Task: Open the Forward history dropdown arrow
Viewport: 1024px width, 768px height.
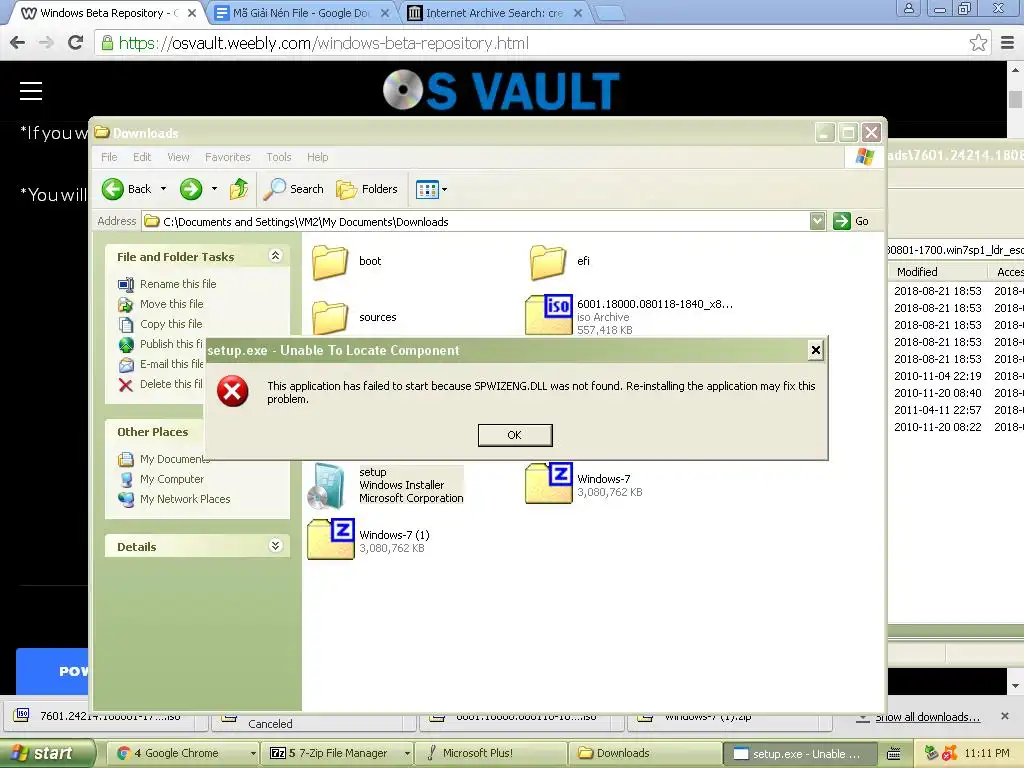Action: click(214, 189)
